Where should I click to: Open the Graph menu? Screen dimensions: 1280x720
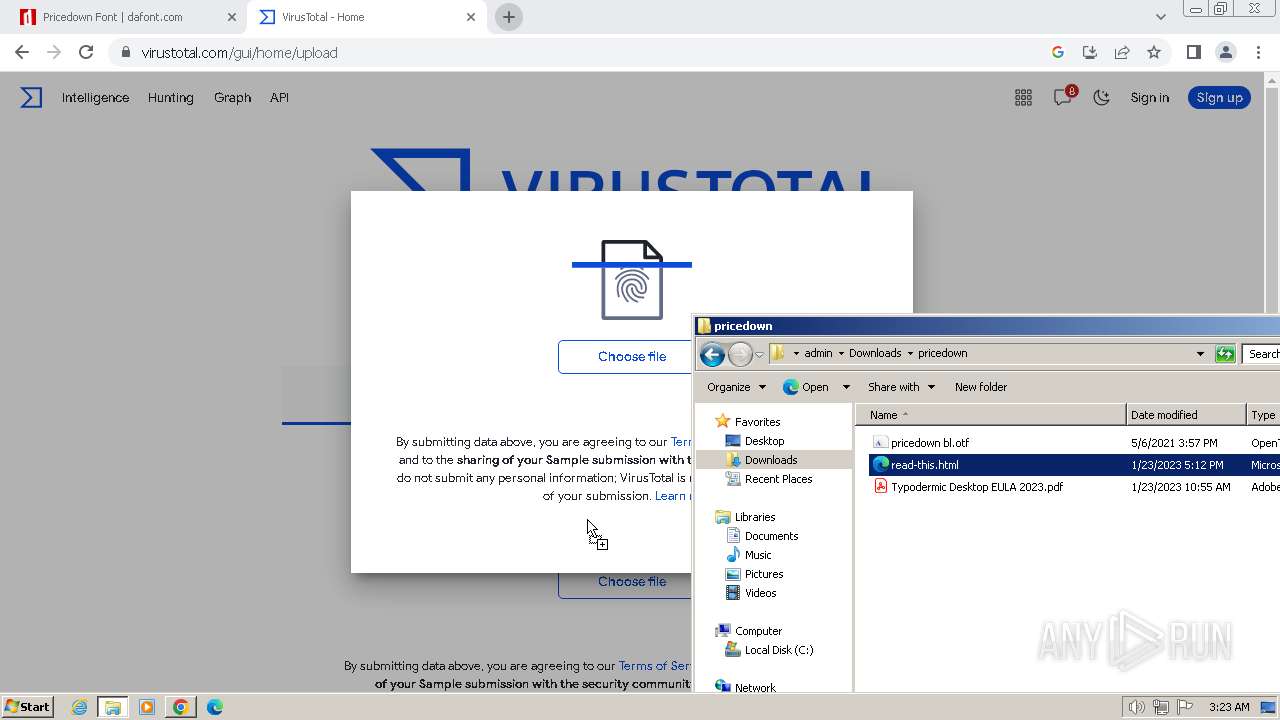[232, 97]
